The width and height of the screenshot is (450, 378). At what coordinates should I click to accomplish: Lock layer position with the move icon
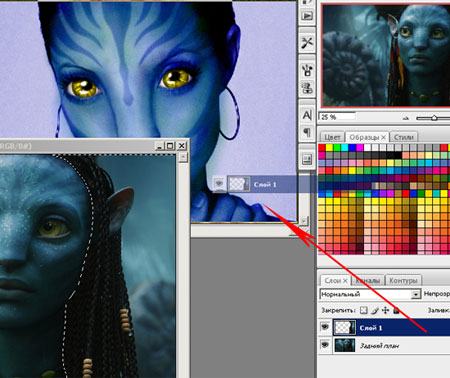[385, 311]
